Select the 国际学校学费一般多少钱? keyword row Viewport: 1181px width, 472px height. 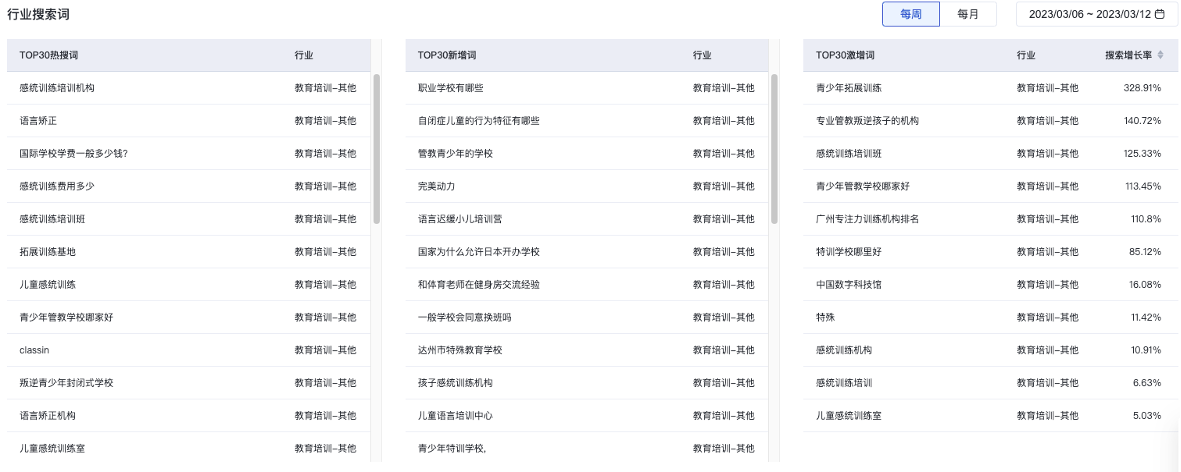tap(73, 153)
